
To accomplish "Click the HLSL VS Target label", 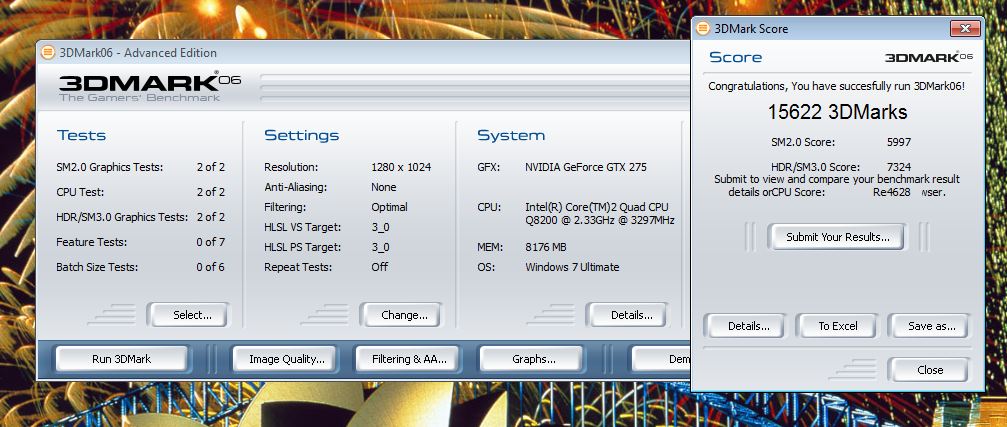I will (x=302, y=227).
